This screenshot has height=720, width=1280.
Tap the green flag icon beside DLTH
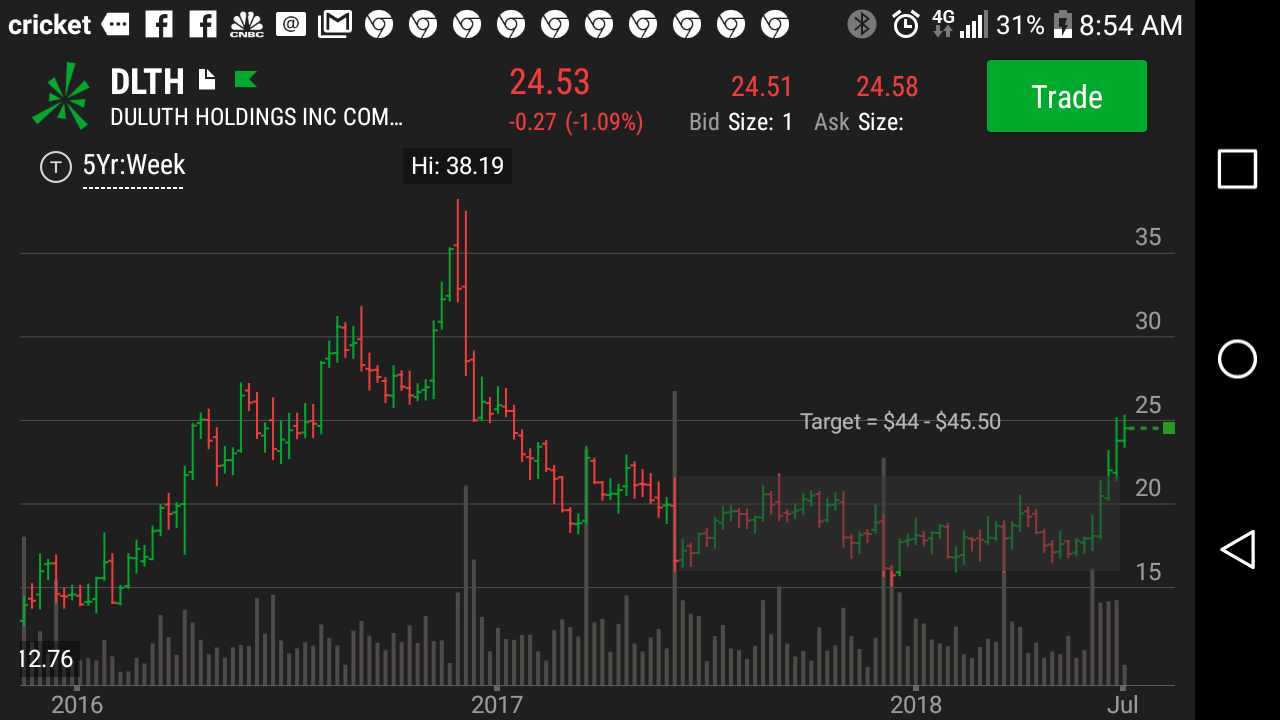pos(245,79)
